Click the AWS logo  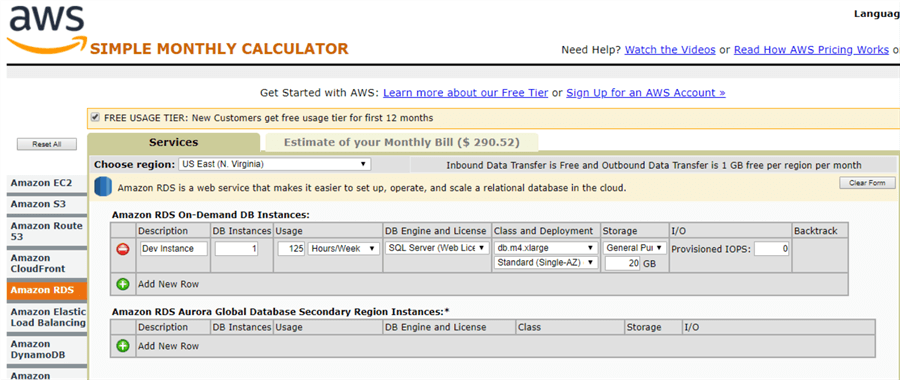(x=46, y=29)
